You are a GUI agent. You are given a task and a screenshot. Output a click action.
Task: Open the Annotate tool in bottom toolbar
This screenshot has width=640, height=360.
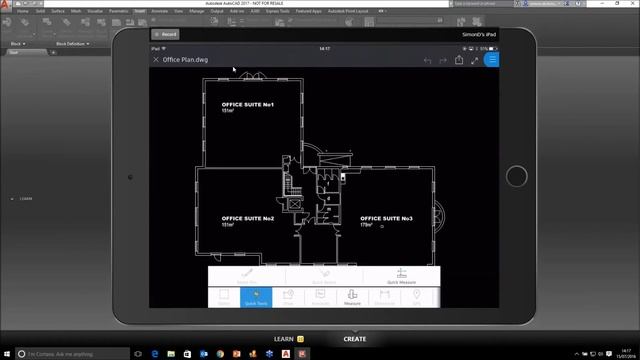pyautogui.click(x=320, y=298)
